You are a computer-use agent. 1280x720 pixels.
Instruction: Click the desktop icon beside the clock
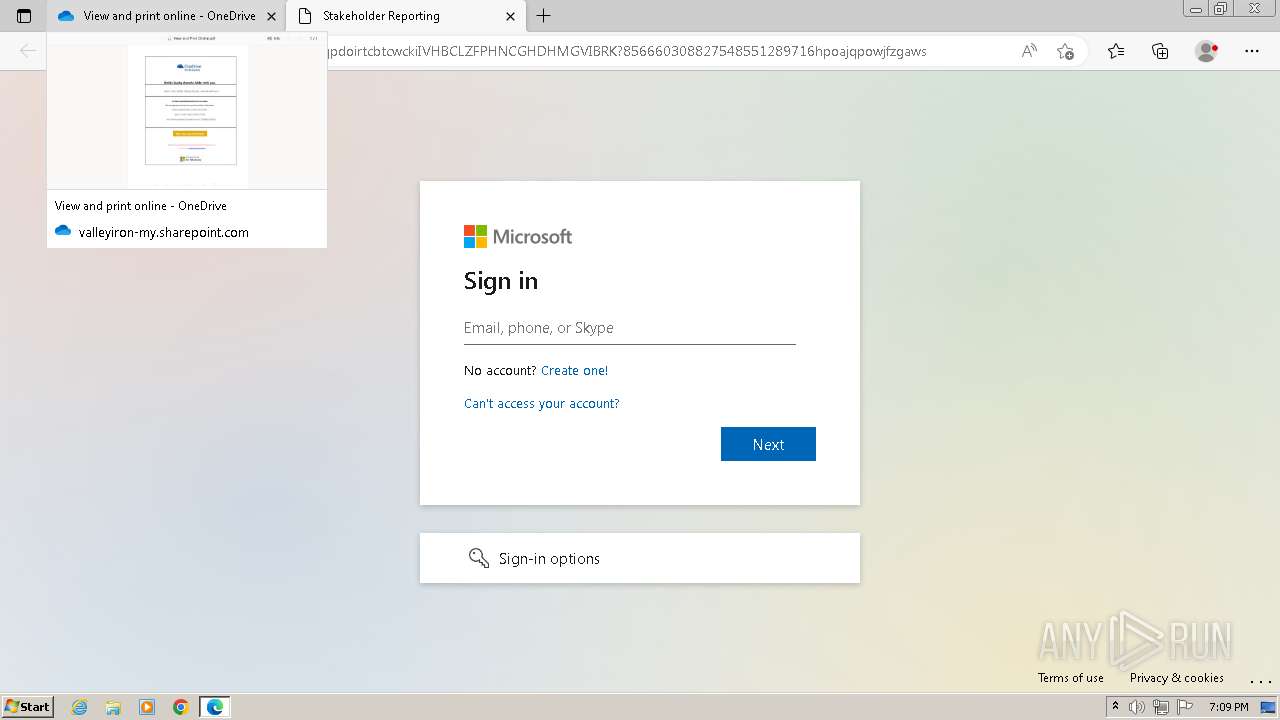pos(1268,707)
